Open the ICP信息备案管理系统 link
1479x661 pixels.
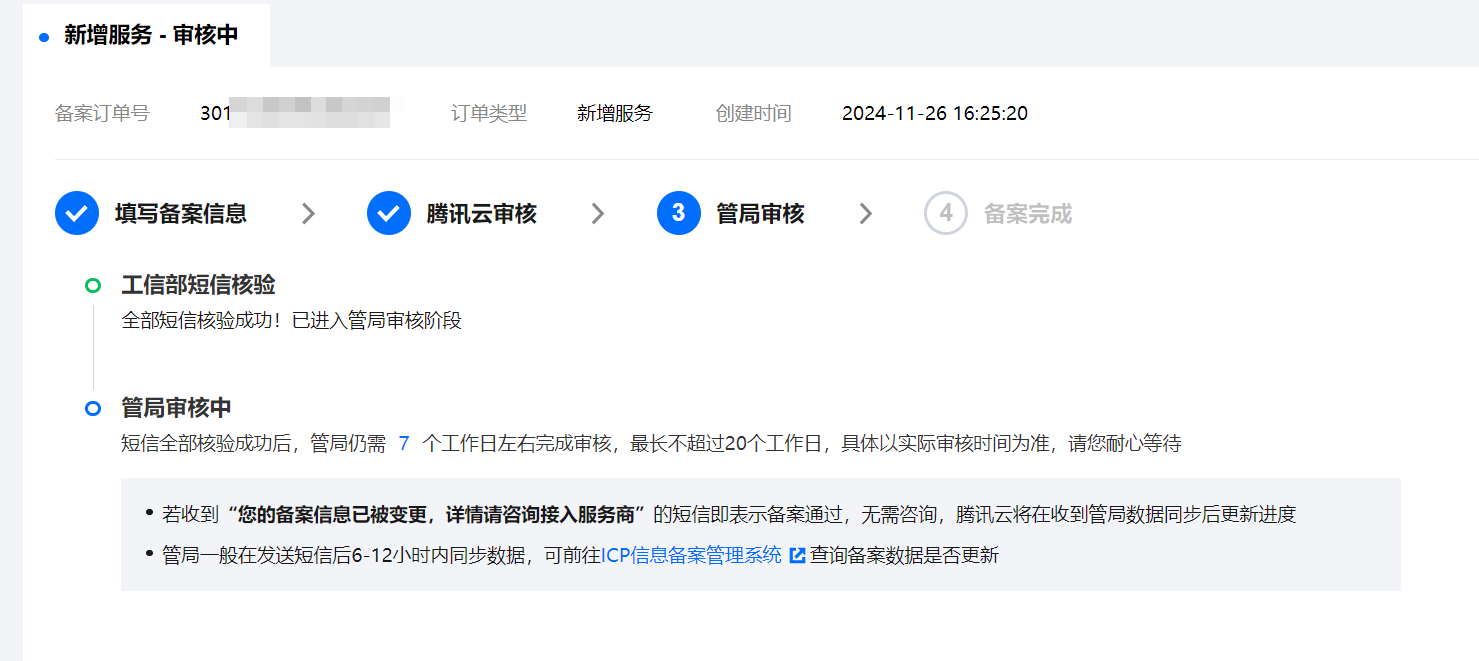tap(692, 555)
